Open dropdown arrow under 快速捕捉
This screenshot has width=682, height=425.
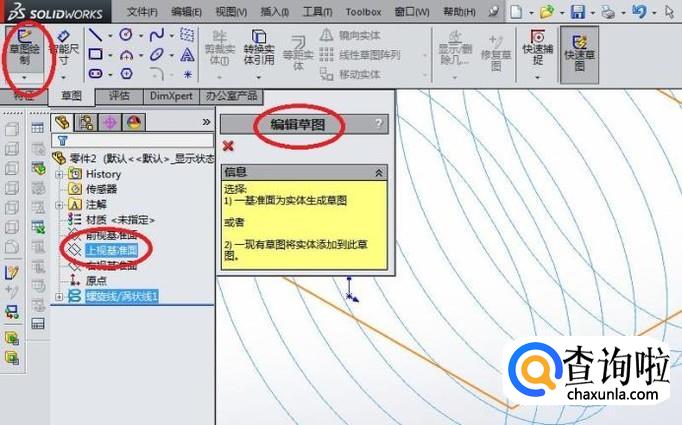(537, 77)
